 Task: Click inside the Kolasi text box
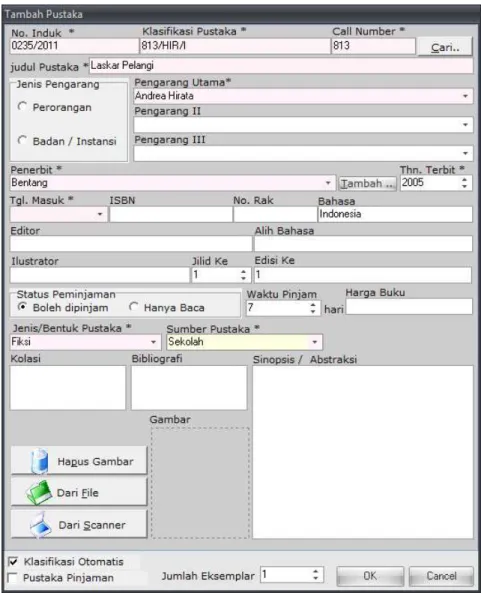pos(68,388)
